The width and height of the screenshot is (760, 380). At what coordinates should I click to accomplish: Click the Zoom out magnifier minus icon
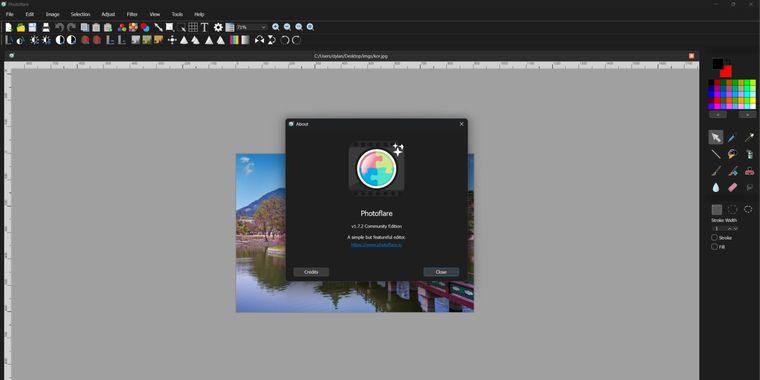pyautogui.click(x=287, y=28)
